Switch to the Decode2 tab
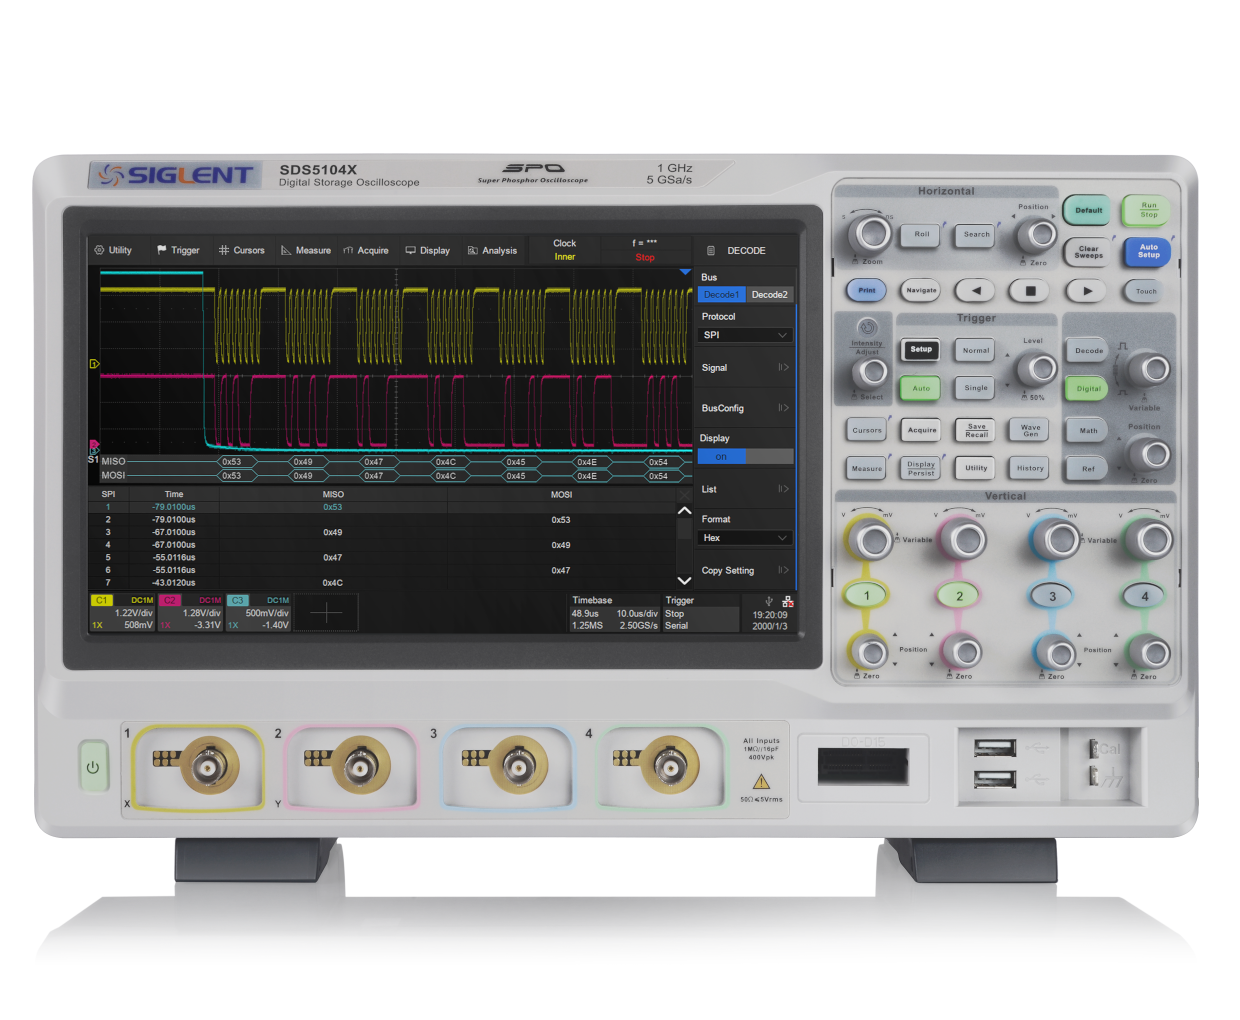Screen dimensions: 1240x1020 click(x=769, y=295)
